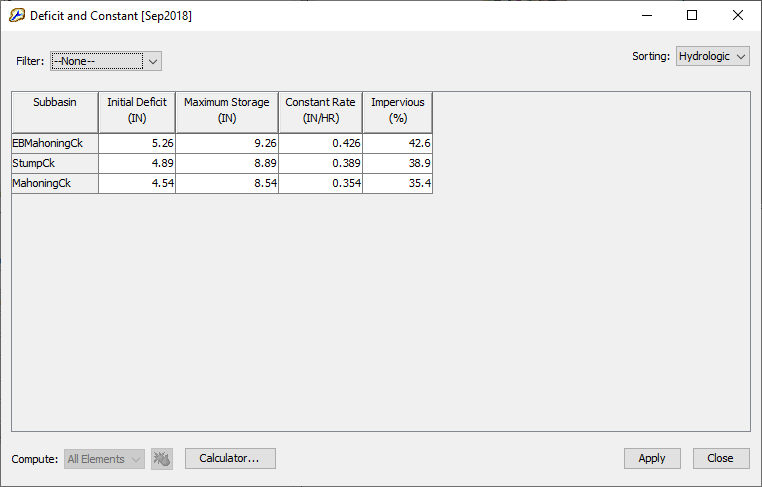The image size is (762, 487).
Task: Click the Impervious (%) column header
Action: pyautogui.click(x=398, y=112)
